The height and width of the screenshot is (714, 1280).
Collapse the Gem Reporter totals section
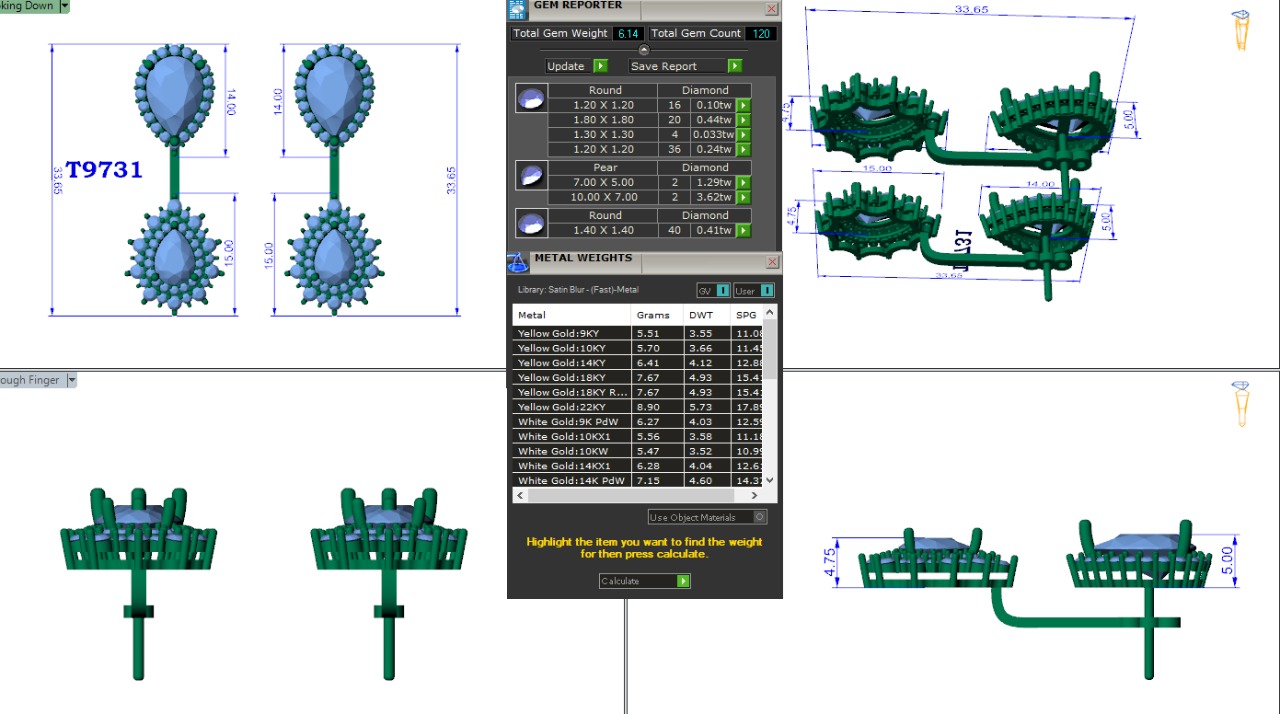pyautogui.click(x=644, y=50)
